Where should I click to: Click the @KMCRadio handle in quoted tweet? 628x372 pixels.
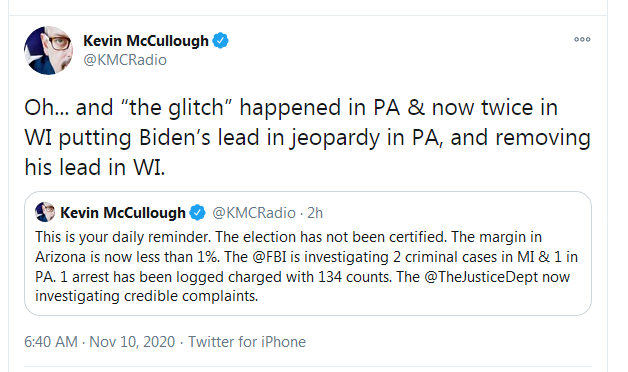pyautogui.click(x=254, y=213)
